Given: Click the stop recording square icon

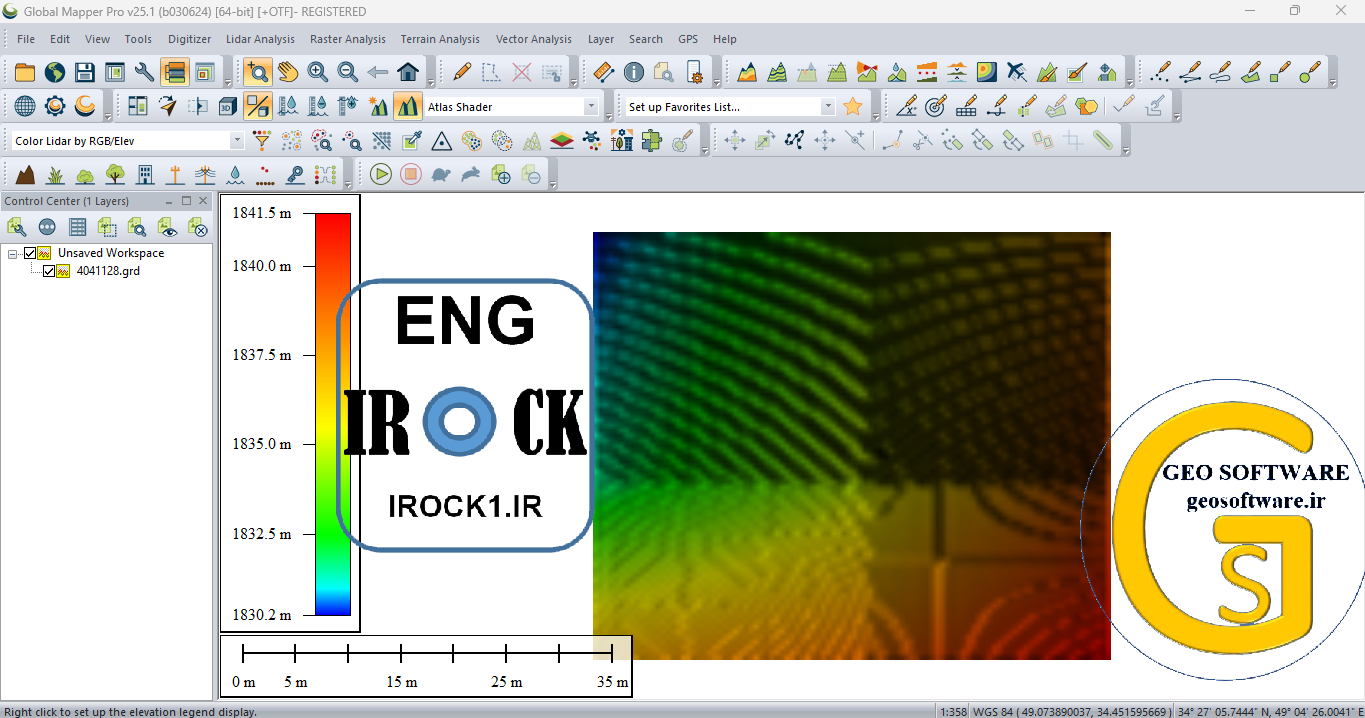Looking at the screenshot, I should (411, 174).
